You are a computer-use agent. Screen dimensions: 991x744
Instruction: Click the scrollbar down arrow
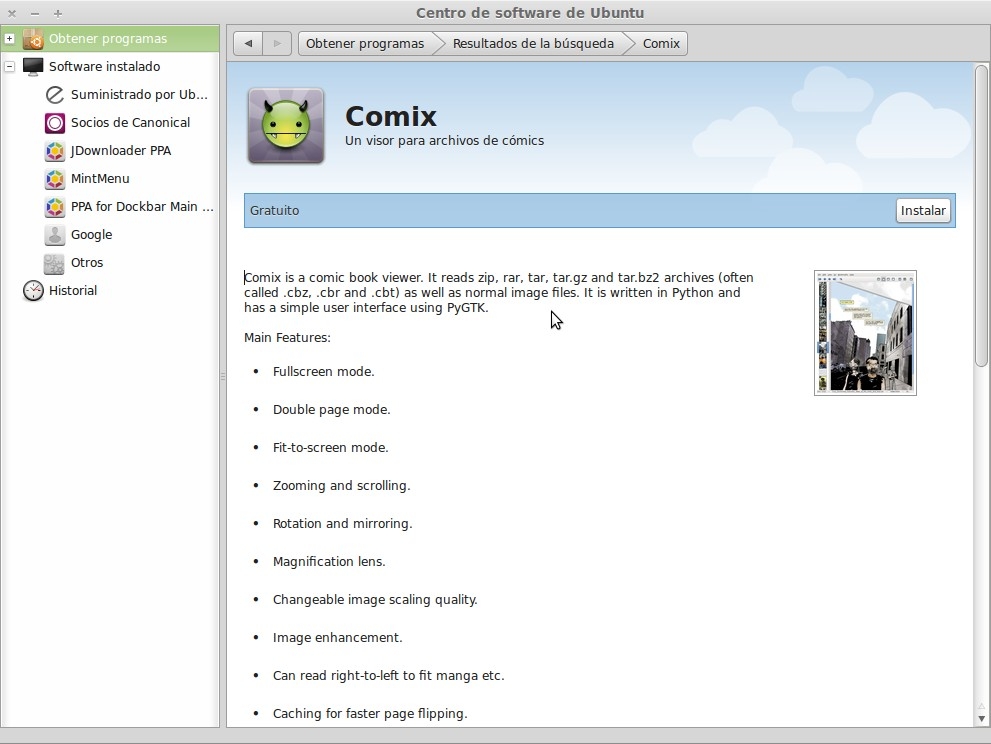[981, 719]
